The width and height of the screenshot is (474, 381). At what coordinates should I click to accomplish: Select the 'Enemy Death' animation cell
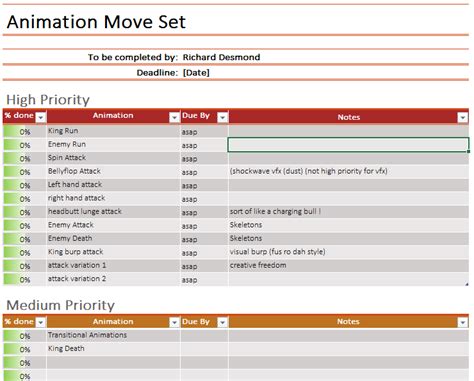[x=113, y=238]
